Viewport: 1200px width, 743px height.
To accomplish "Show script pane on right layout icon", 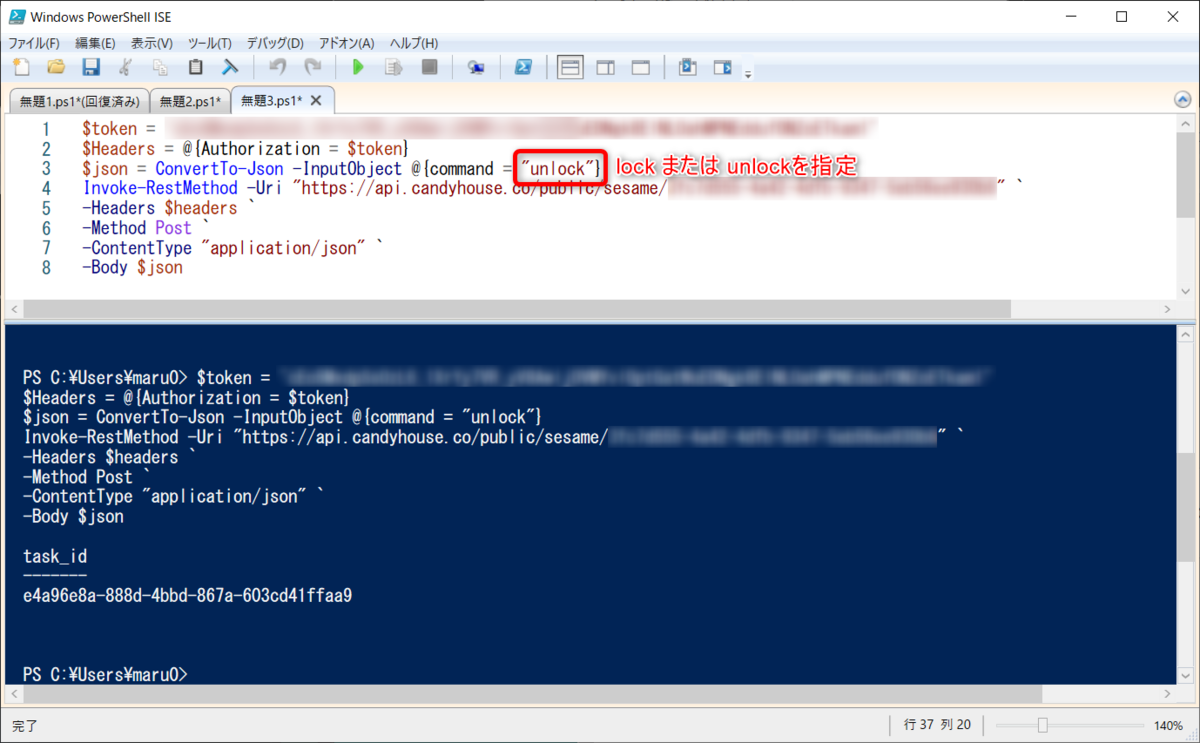I will pyautogui.click(x=605, y=67).
